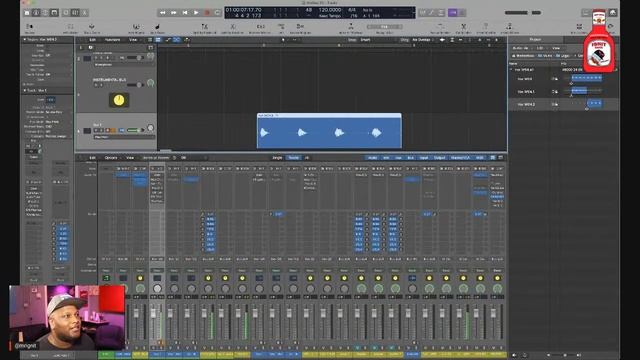640x360 pixels.
Task: Collapse the Vox WEA audio file row
Action: pos(511,70)
